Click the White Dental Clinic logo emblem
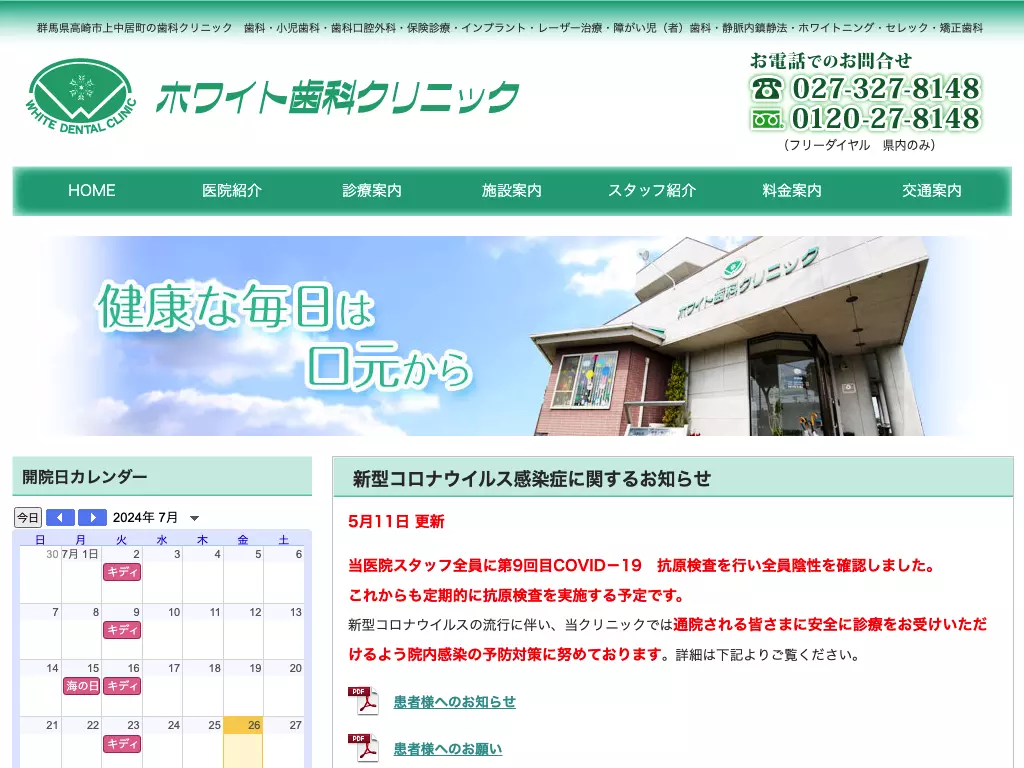The width and height of the screenshot is (1024, 768). tap(81, 96)
